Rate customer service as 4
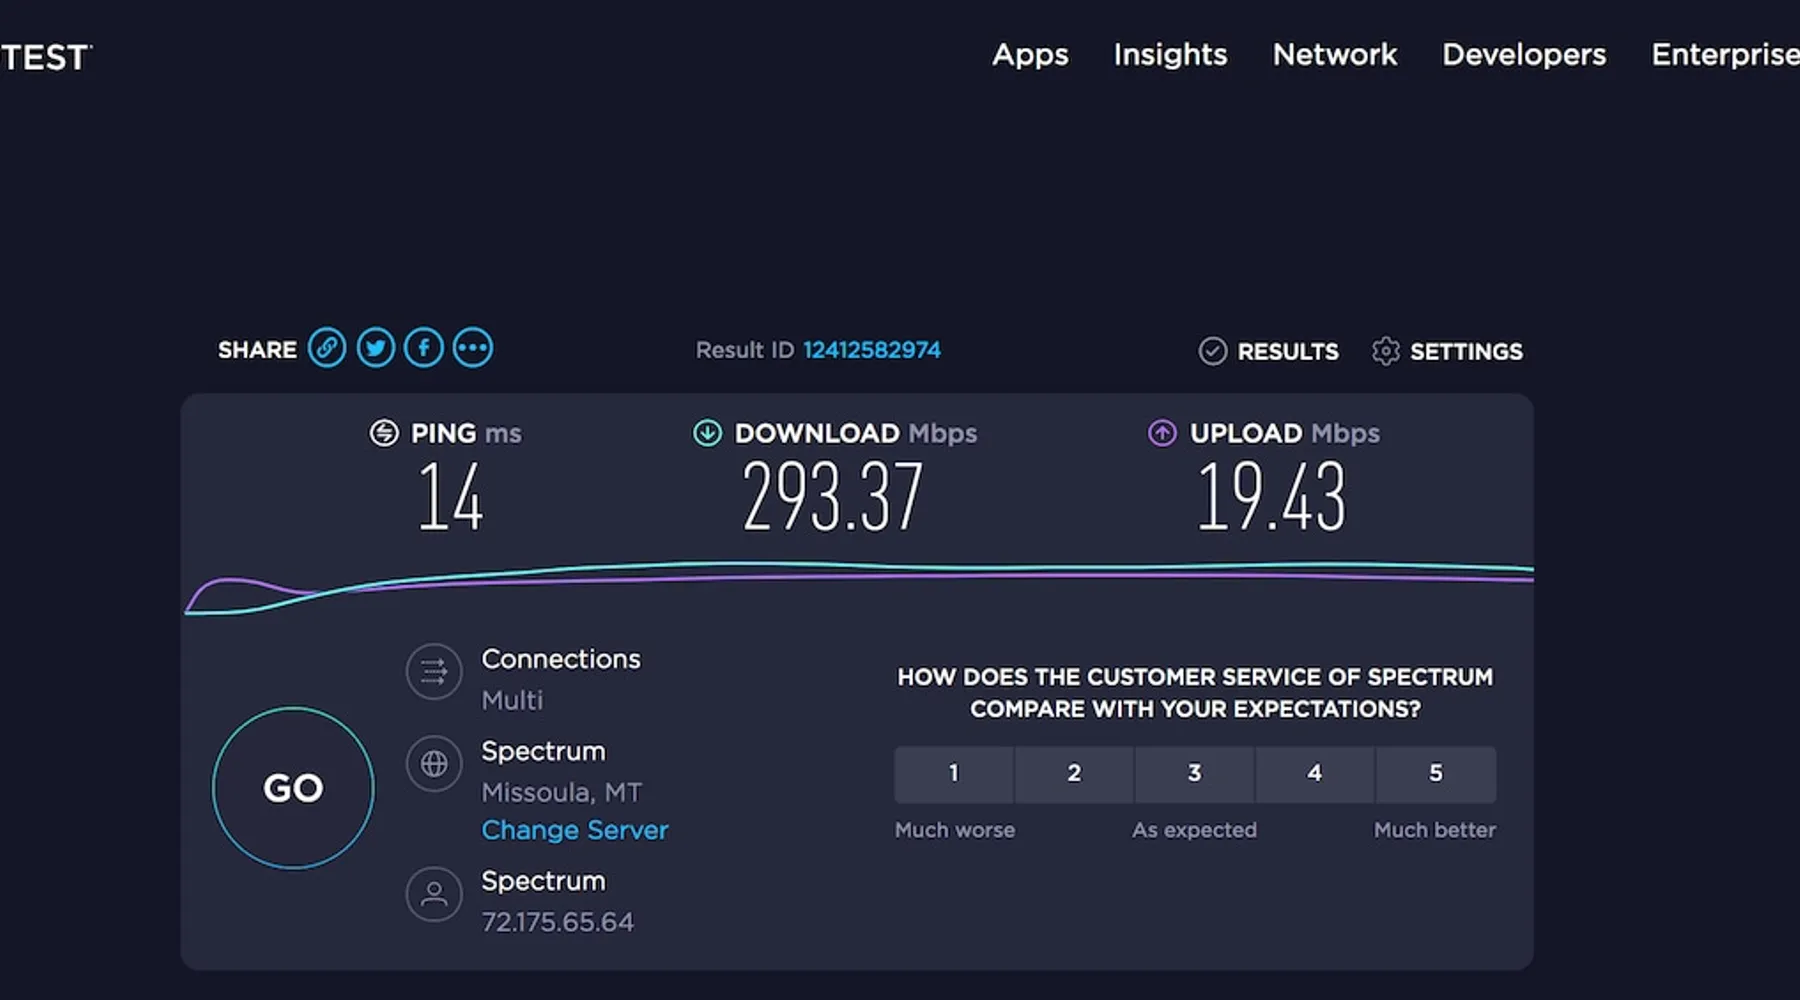 [1315, 774]
